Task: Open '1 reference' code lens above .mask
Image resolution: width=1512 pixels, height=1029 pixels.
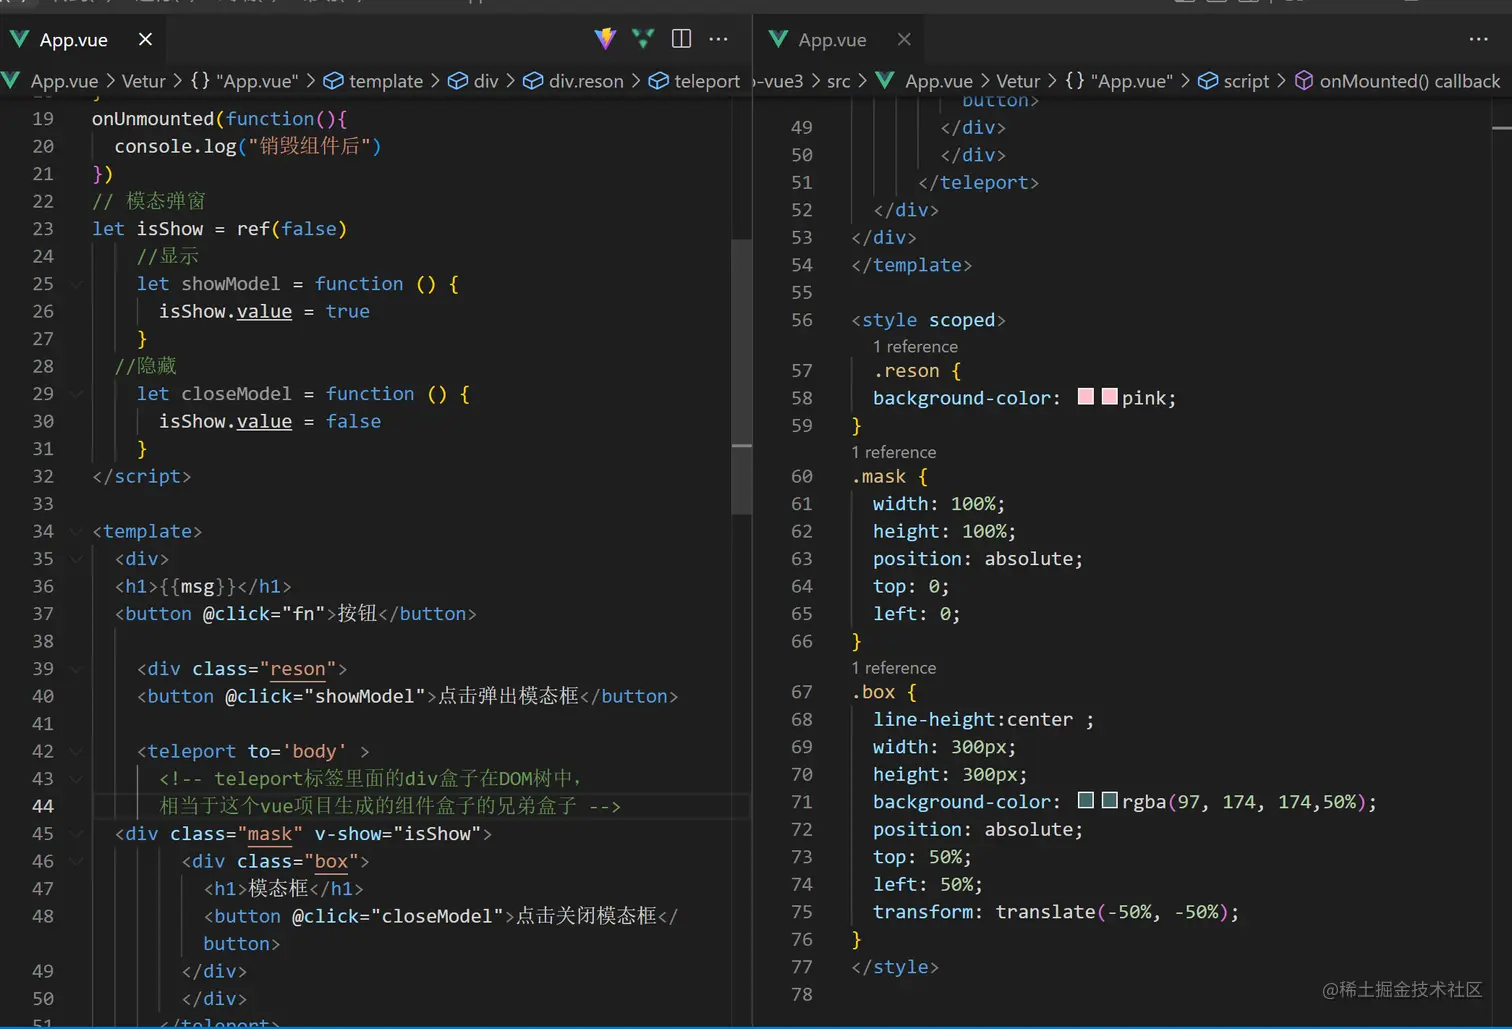Action: point(894,452)
